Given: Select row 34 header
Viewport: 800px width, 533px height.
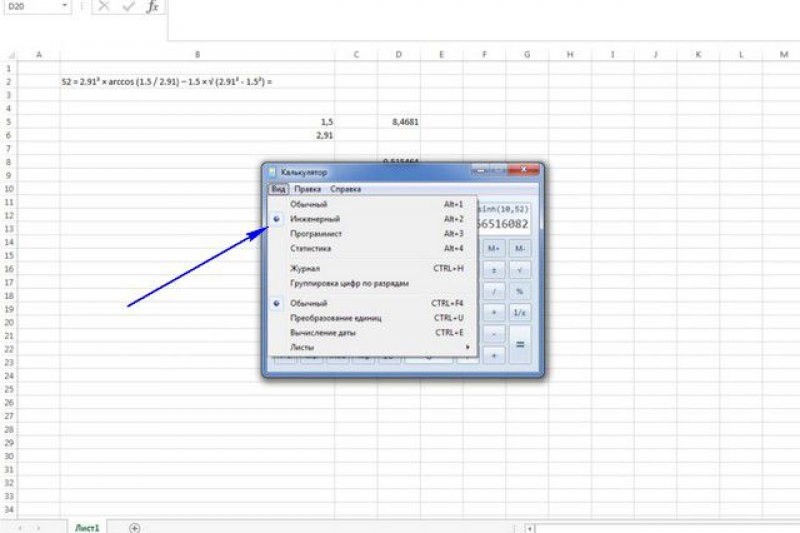Looking at the screenshot, I should (x=9, y=510).
